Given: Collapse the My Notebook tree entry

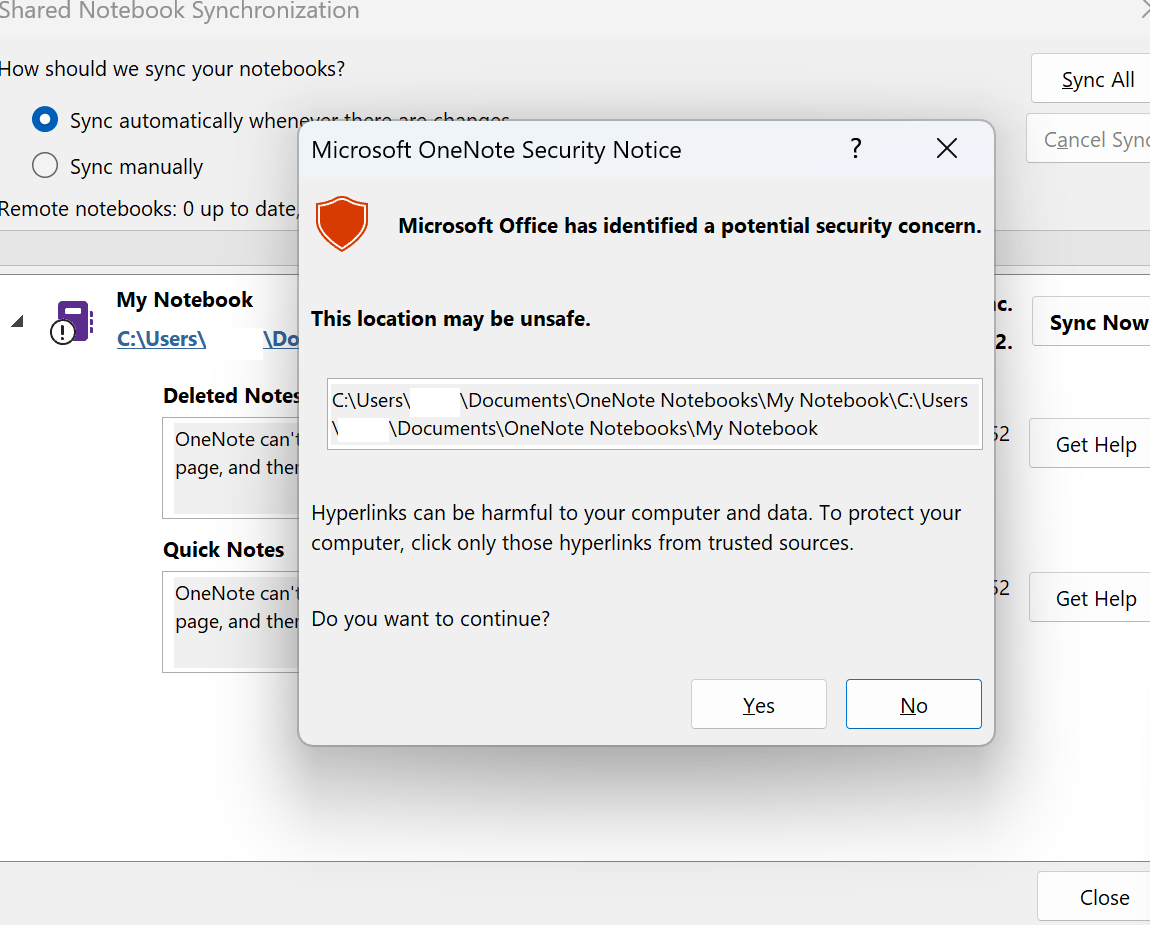Looking at the screenshot, I should coord(16,322).
